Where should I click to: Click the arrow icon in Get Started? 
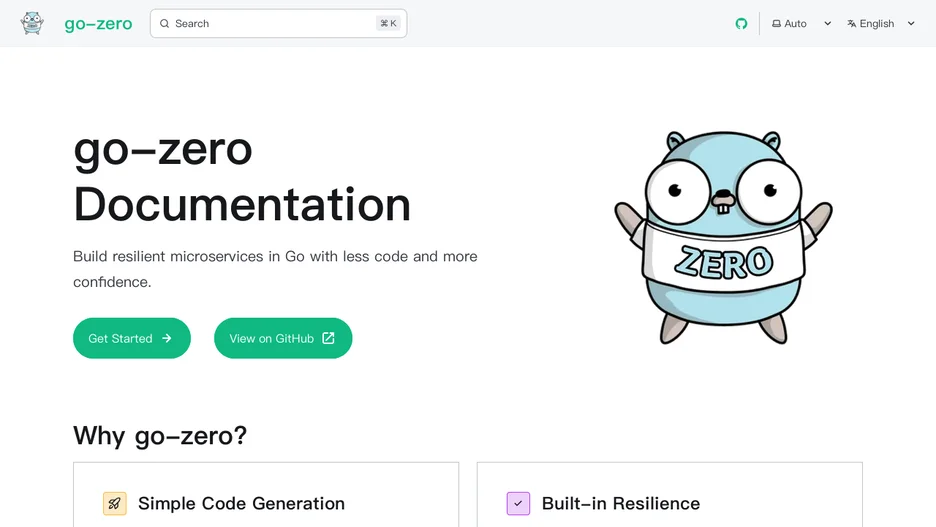[167, 338]
